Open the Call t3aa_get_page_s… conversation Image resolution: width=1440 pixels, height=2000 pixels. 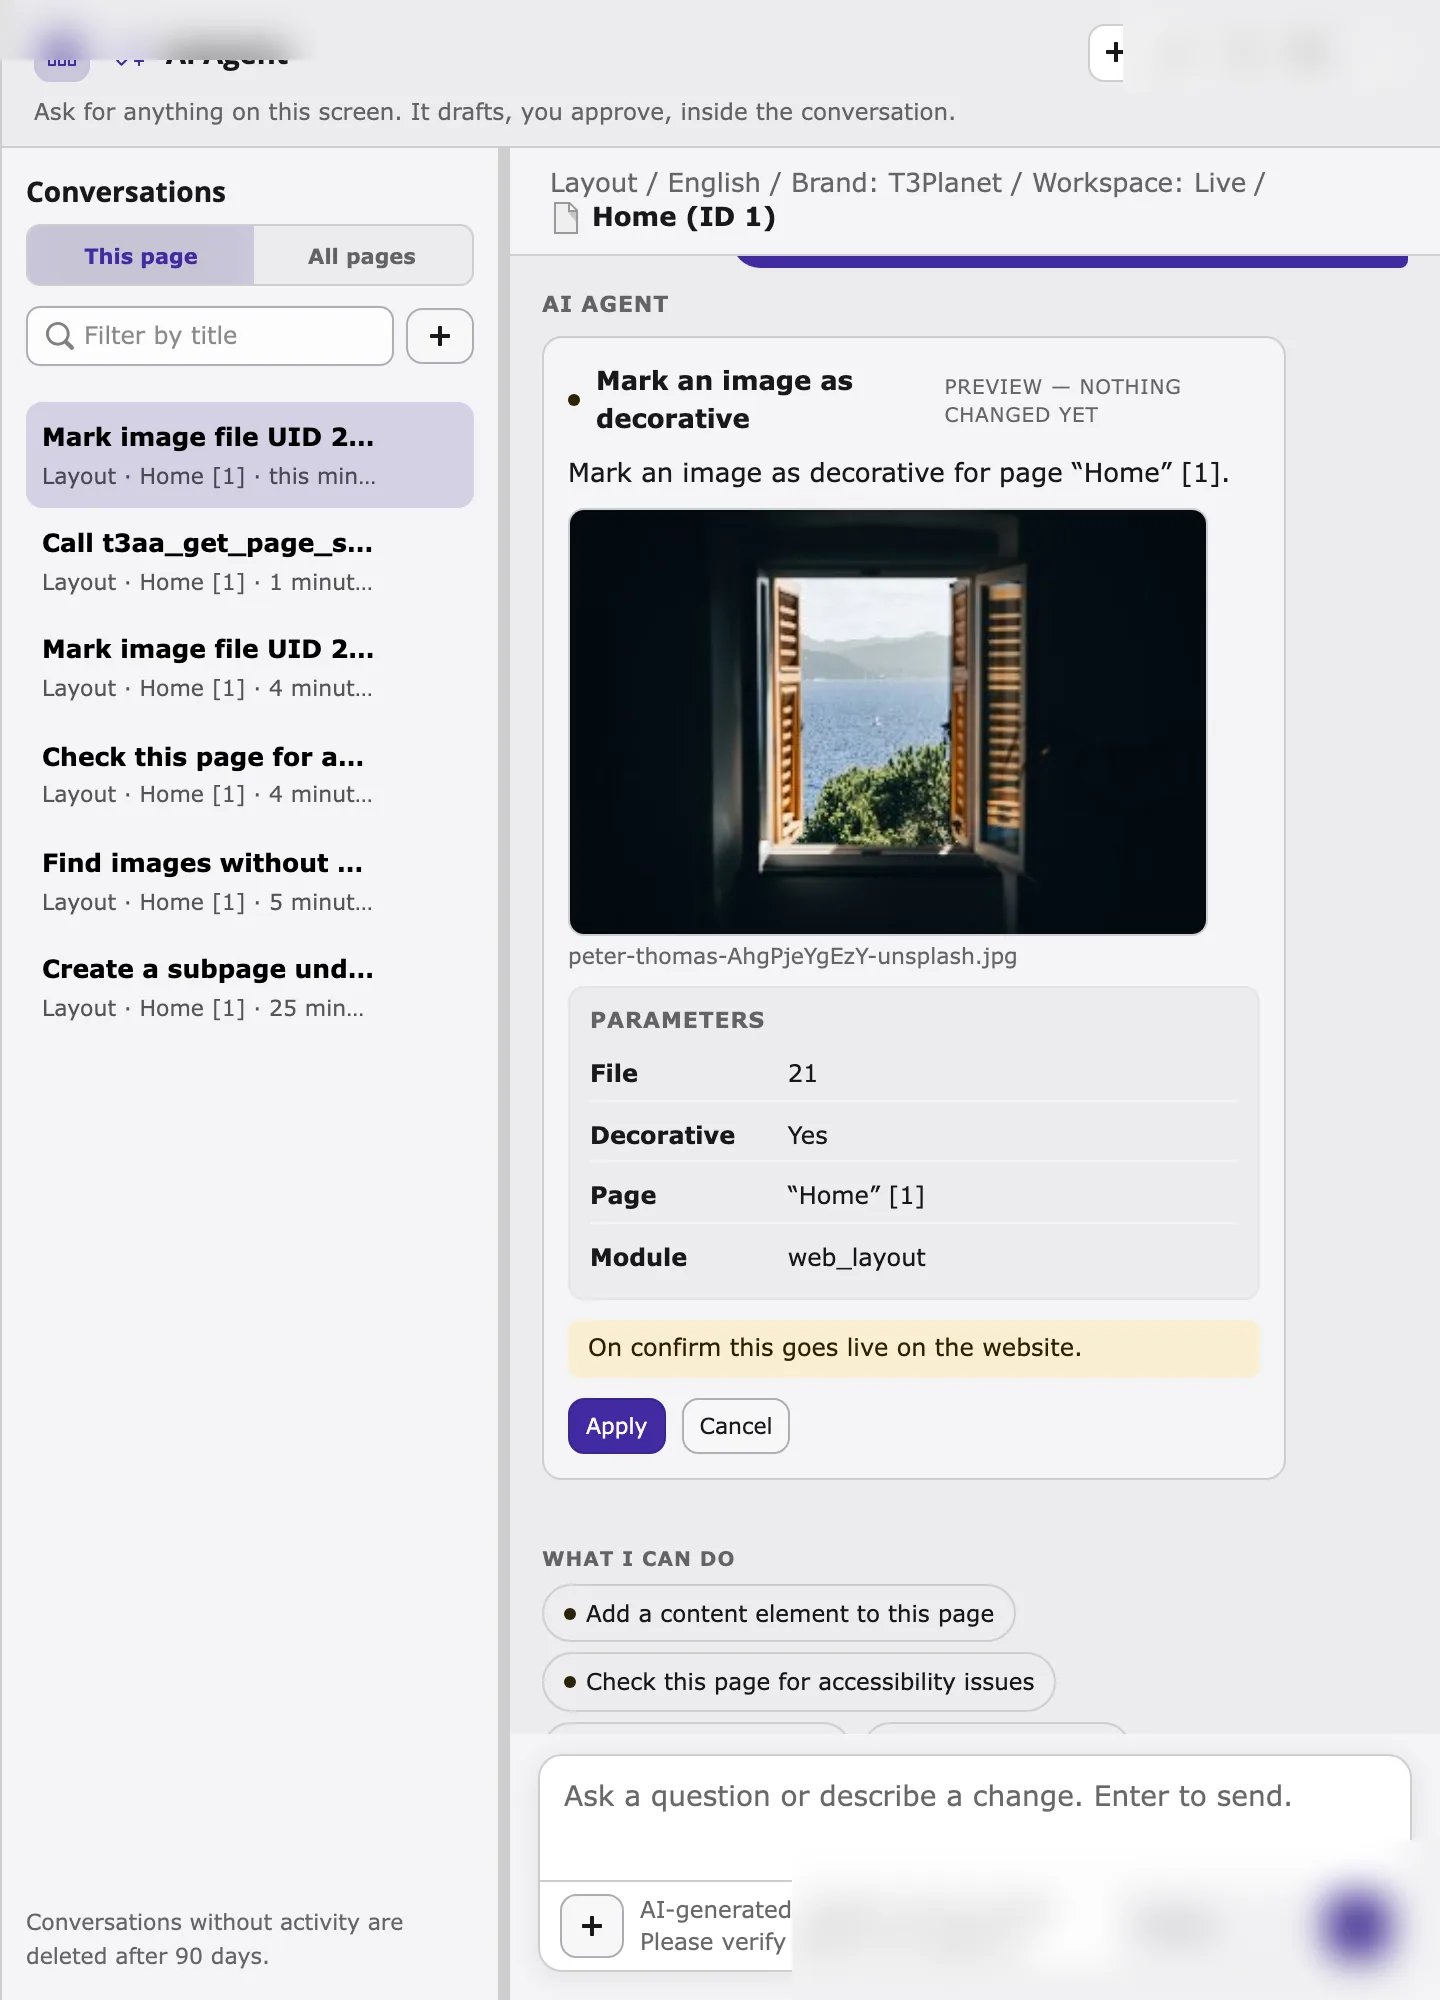click(250, 561)
